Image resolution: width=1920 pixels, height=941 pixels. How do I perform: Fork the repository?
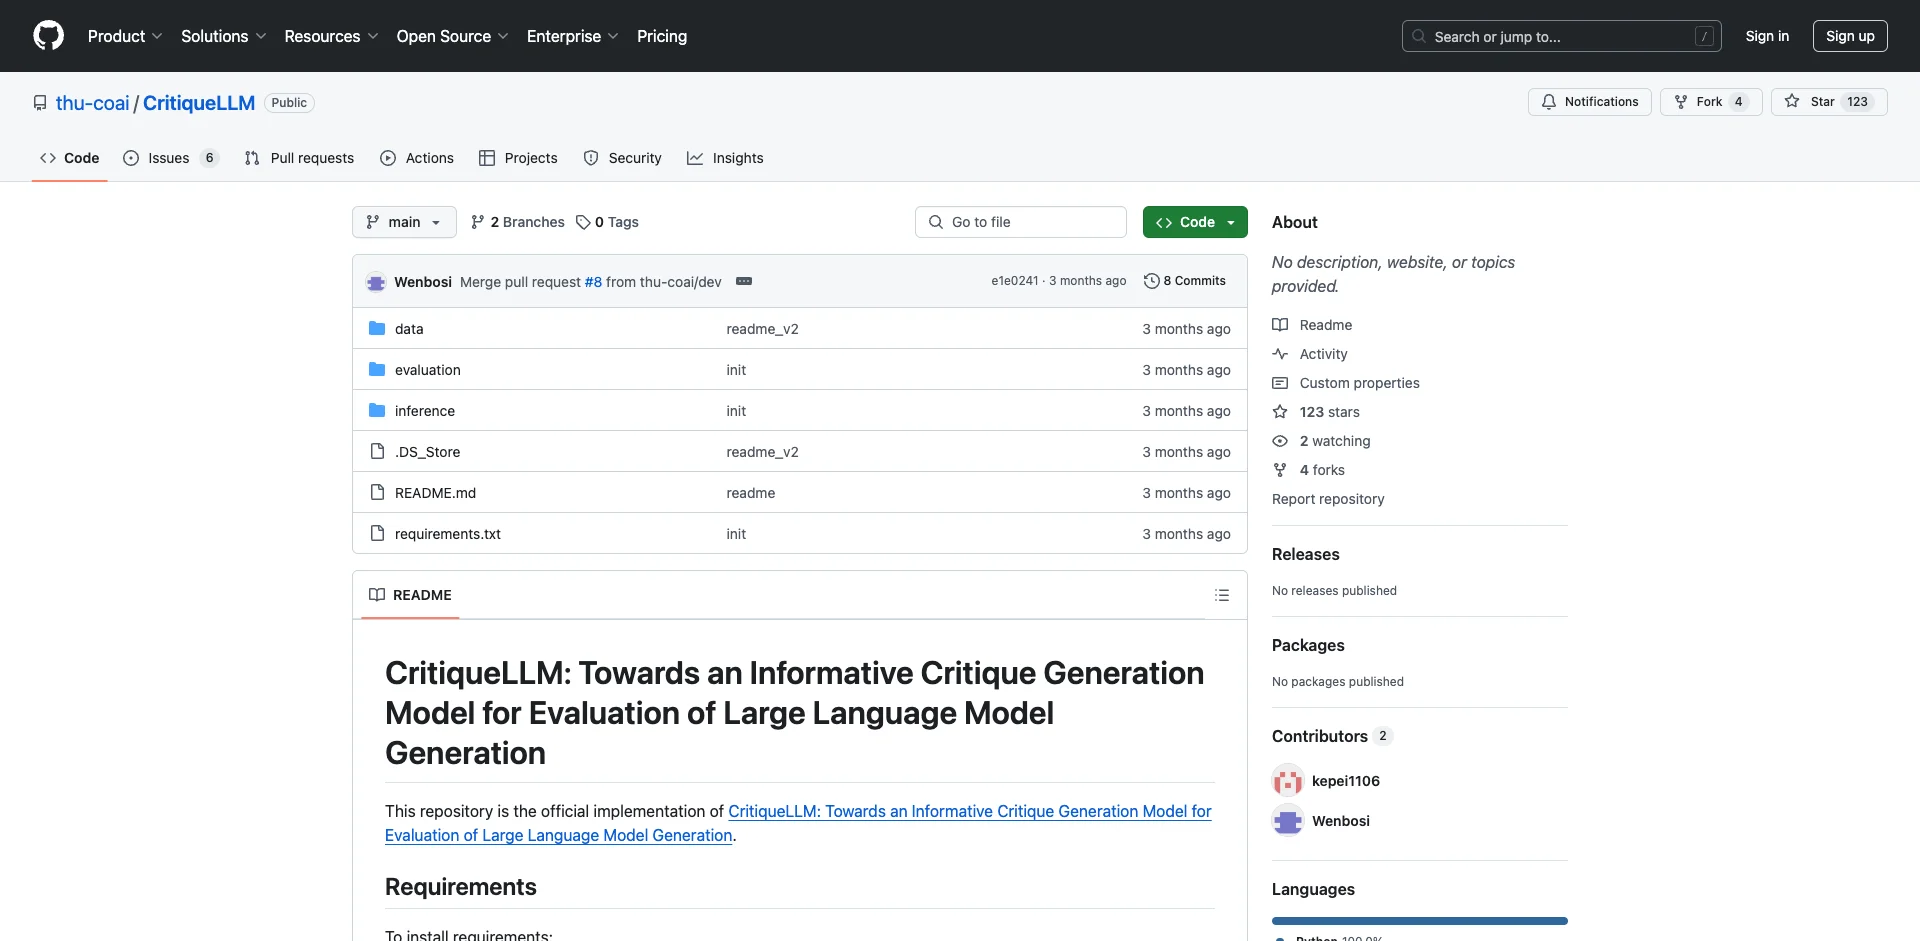pyautogui.click(x=1710, y=102)
